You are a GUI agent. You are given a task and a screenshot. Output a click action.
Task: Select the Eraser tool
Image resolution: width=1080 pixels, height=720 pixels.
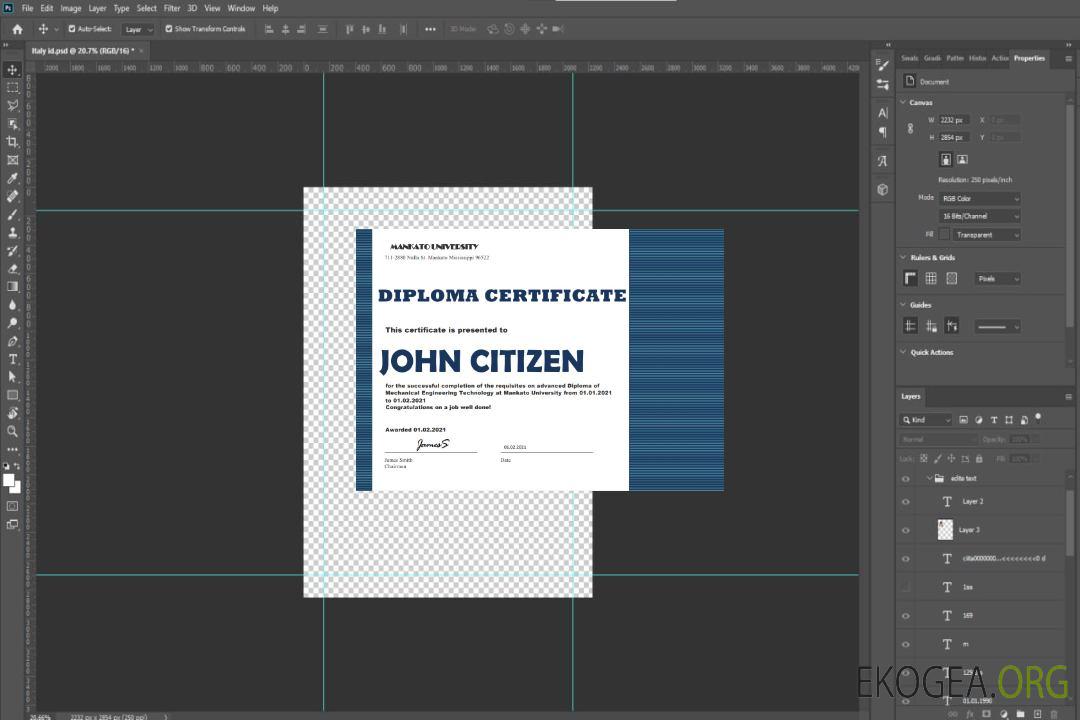tap(12, 269)
